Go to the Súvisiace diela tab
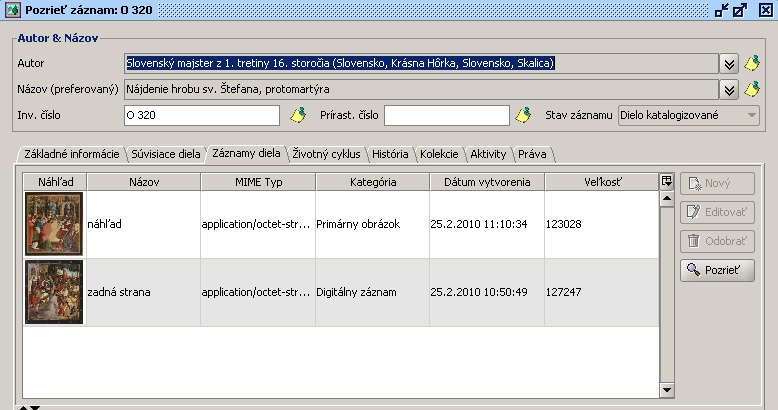The height and width of the screenshot is (410, 778). pyautogui.click(x=165, y=154)
